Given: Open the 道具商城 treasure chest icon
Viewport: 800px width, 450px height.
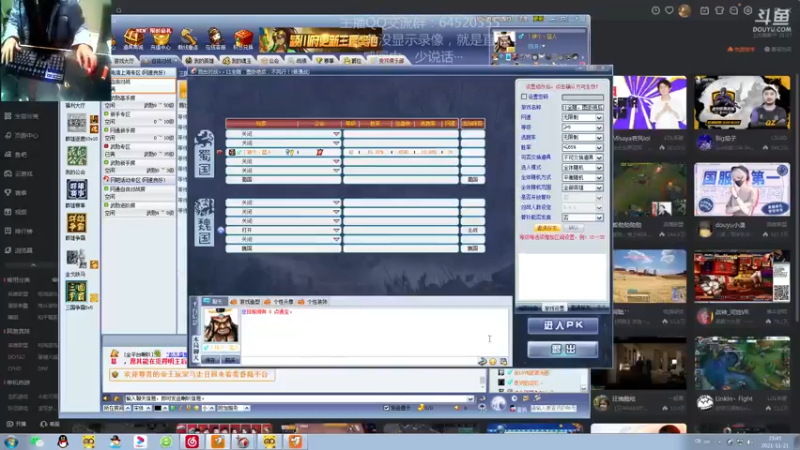Looking at the screenshot, I should click(x=134, y=39).
